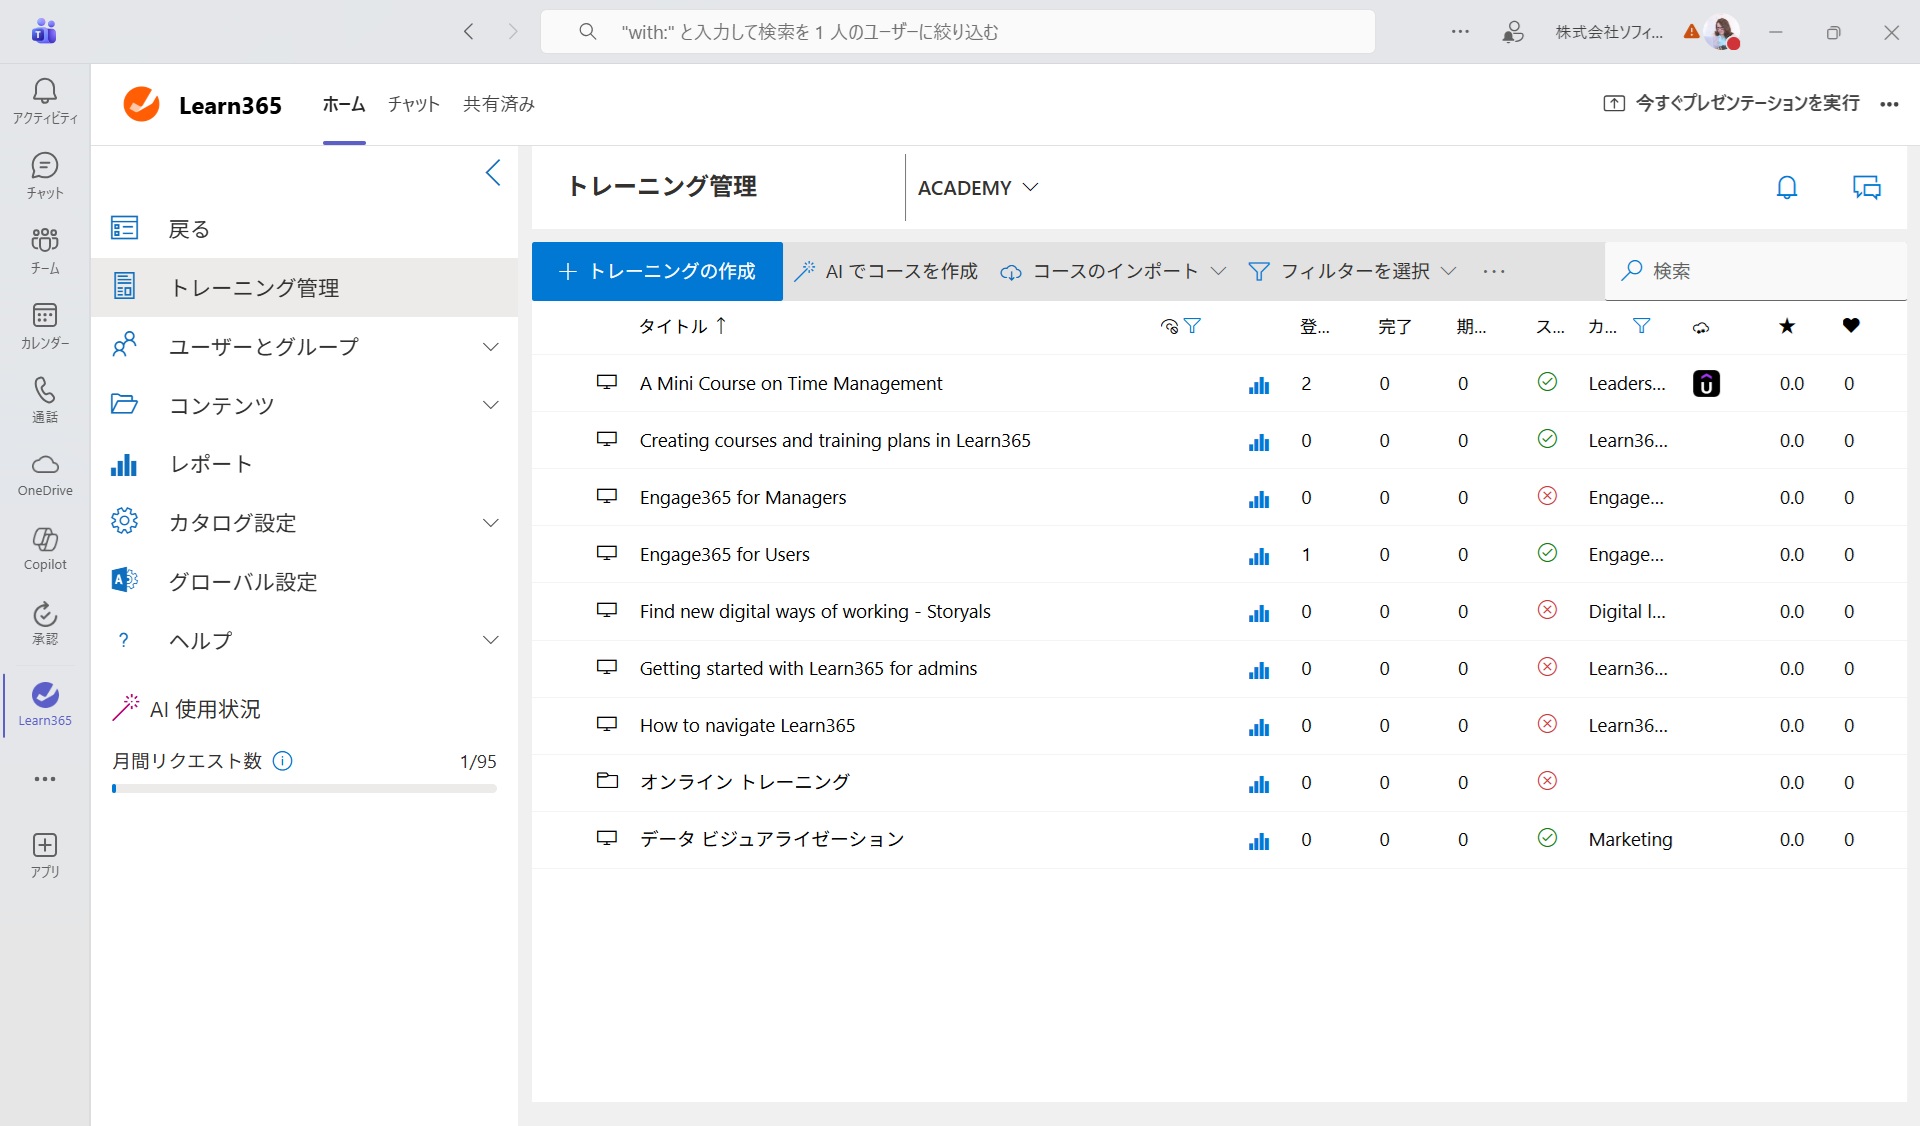Click the 検索 training search field
The height and width of the screenshot is (1126, 1920).
(x=1756, y=271)
